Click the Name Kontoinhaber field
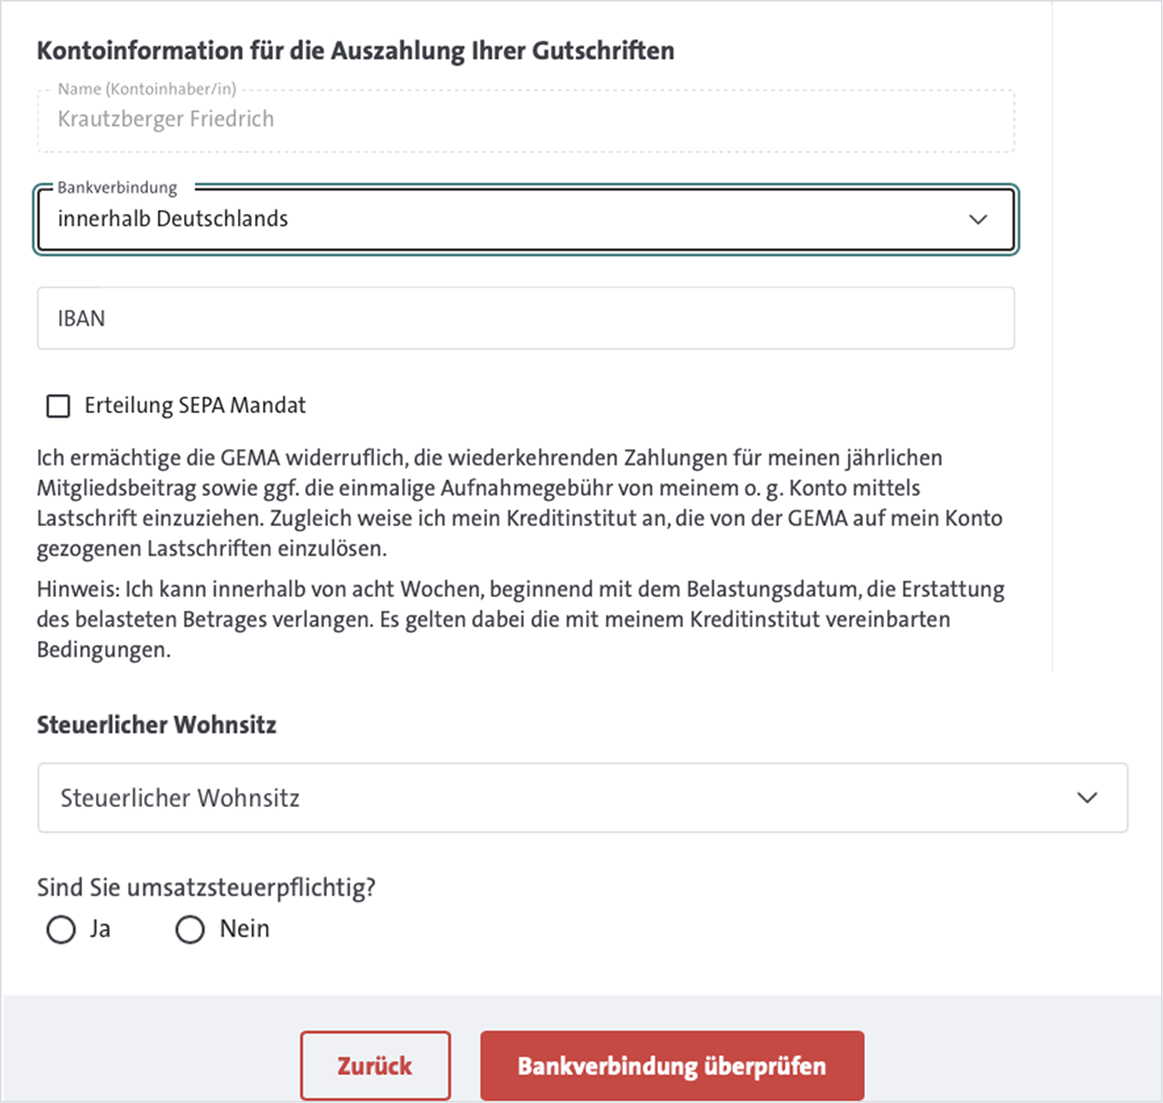Screen dimensions: 1163x1103 point(400,119)
